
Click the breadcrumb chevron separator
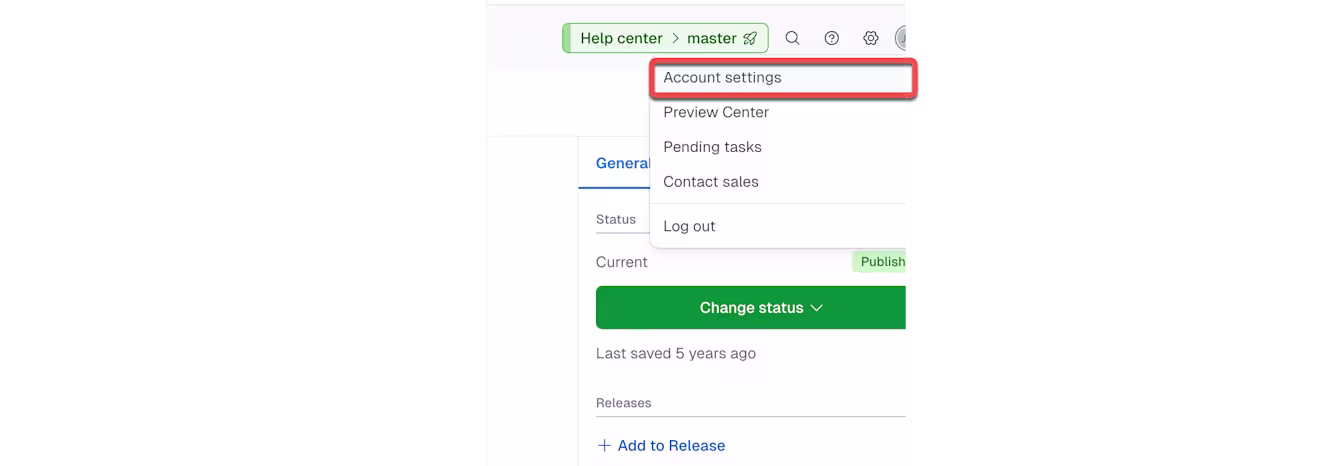675,39
